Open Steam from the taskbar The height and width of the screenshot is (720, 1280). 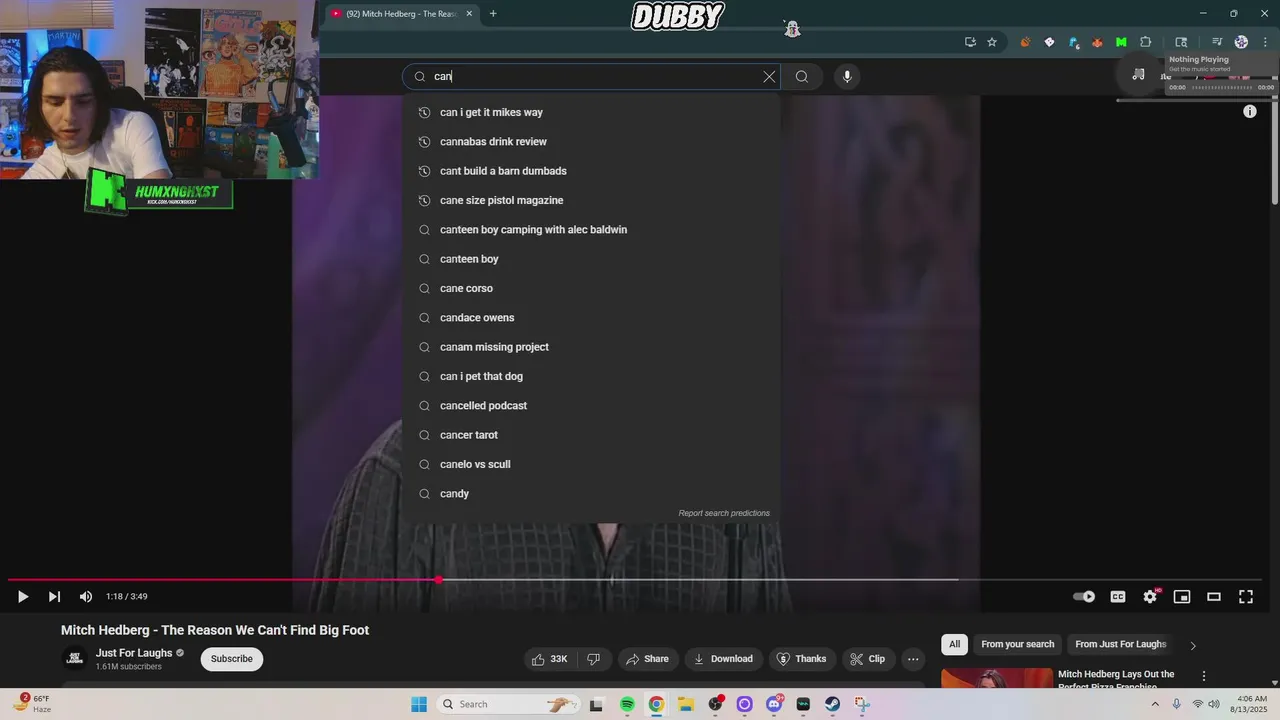coord(832,704)
